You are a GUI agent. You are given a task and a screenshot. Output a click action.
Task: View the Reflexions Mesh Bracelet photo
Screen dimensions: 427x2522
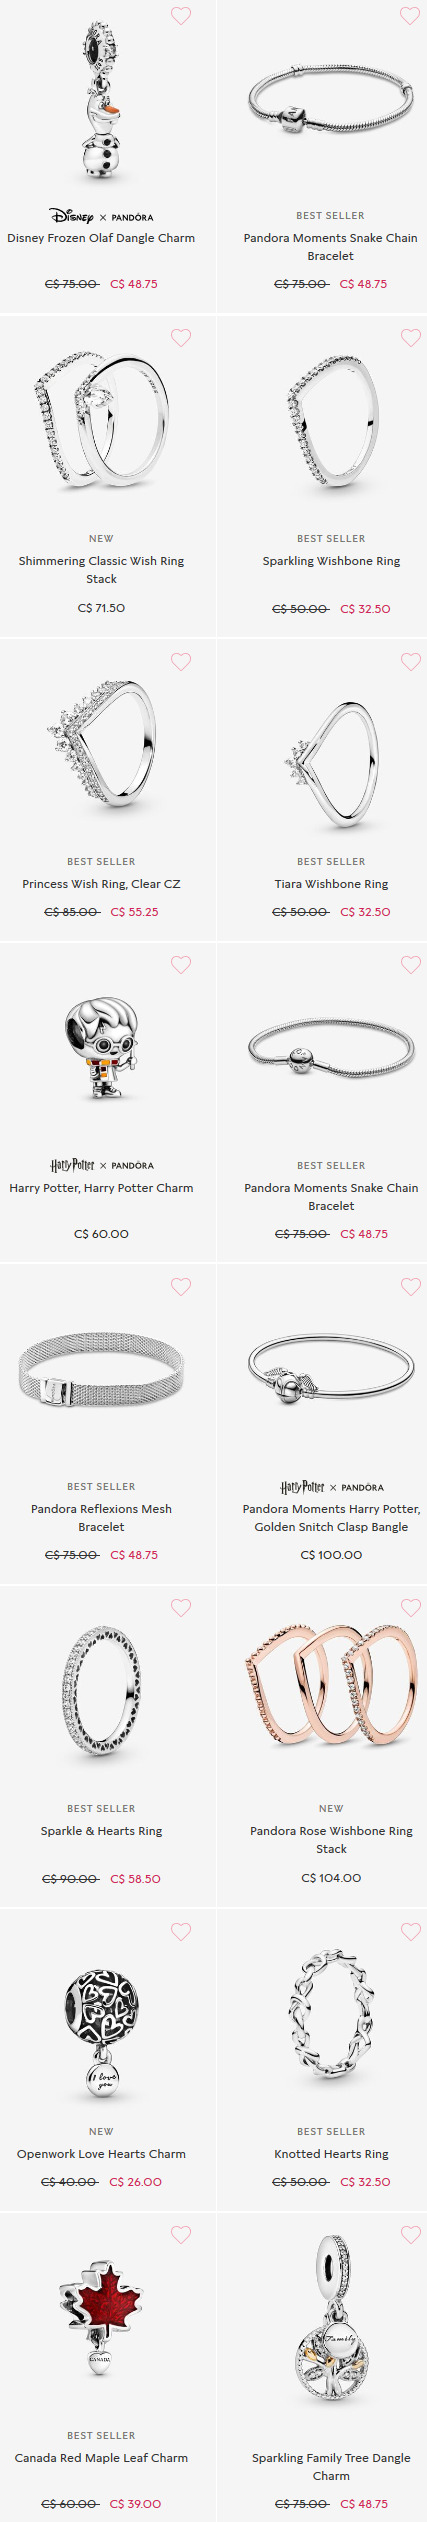(x=101, y=1369)
